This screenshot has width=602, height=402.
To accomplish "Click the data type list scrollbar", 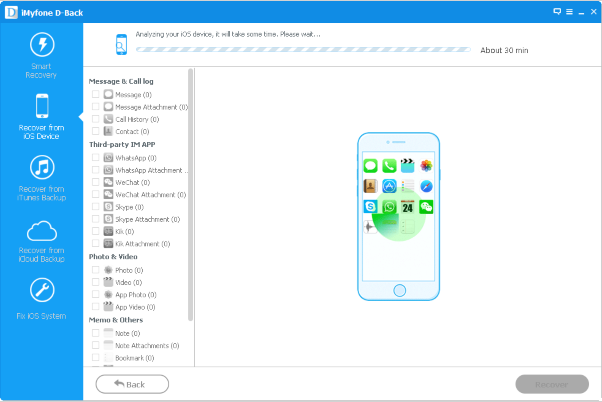I will click(x=190, y=195).
